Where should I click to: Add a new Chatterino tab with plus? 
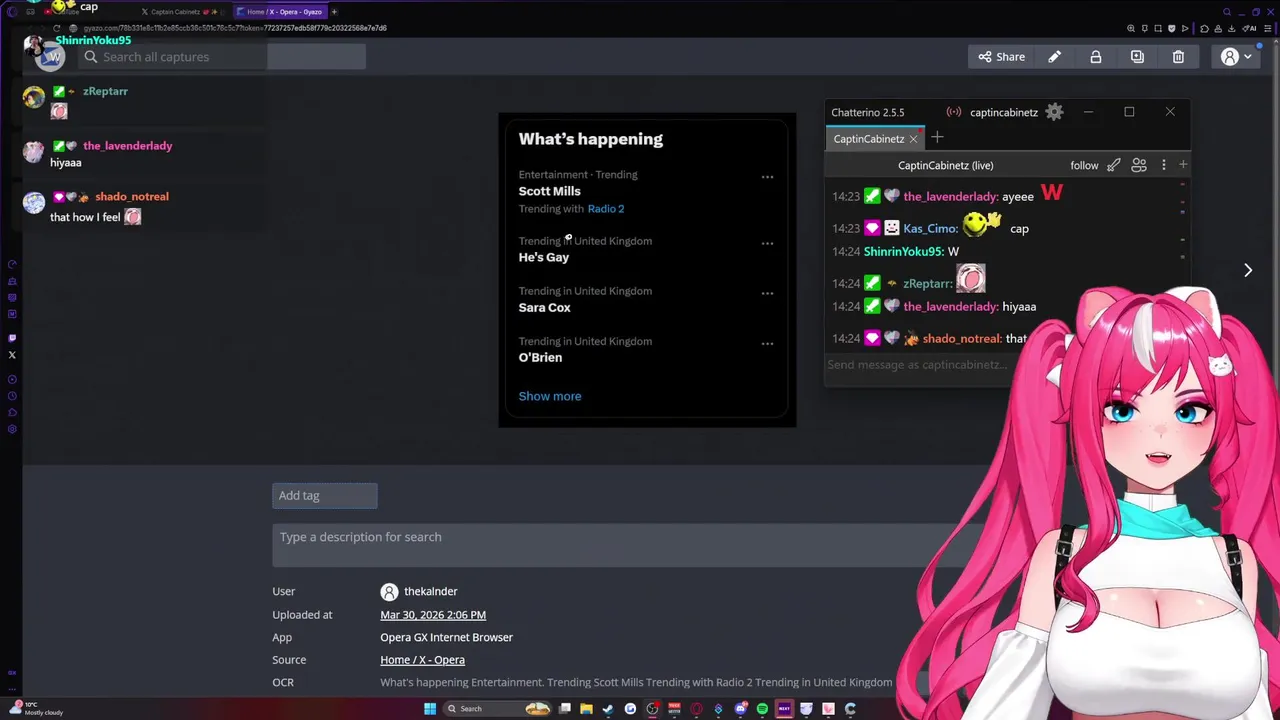click(x=937, y=138)
